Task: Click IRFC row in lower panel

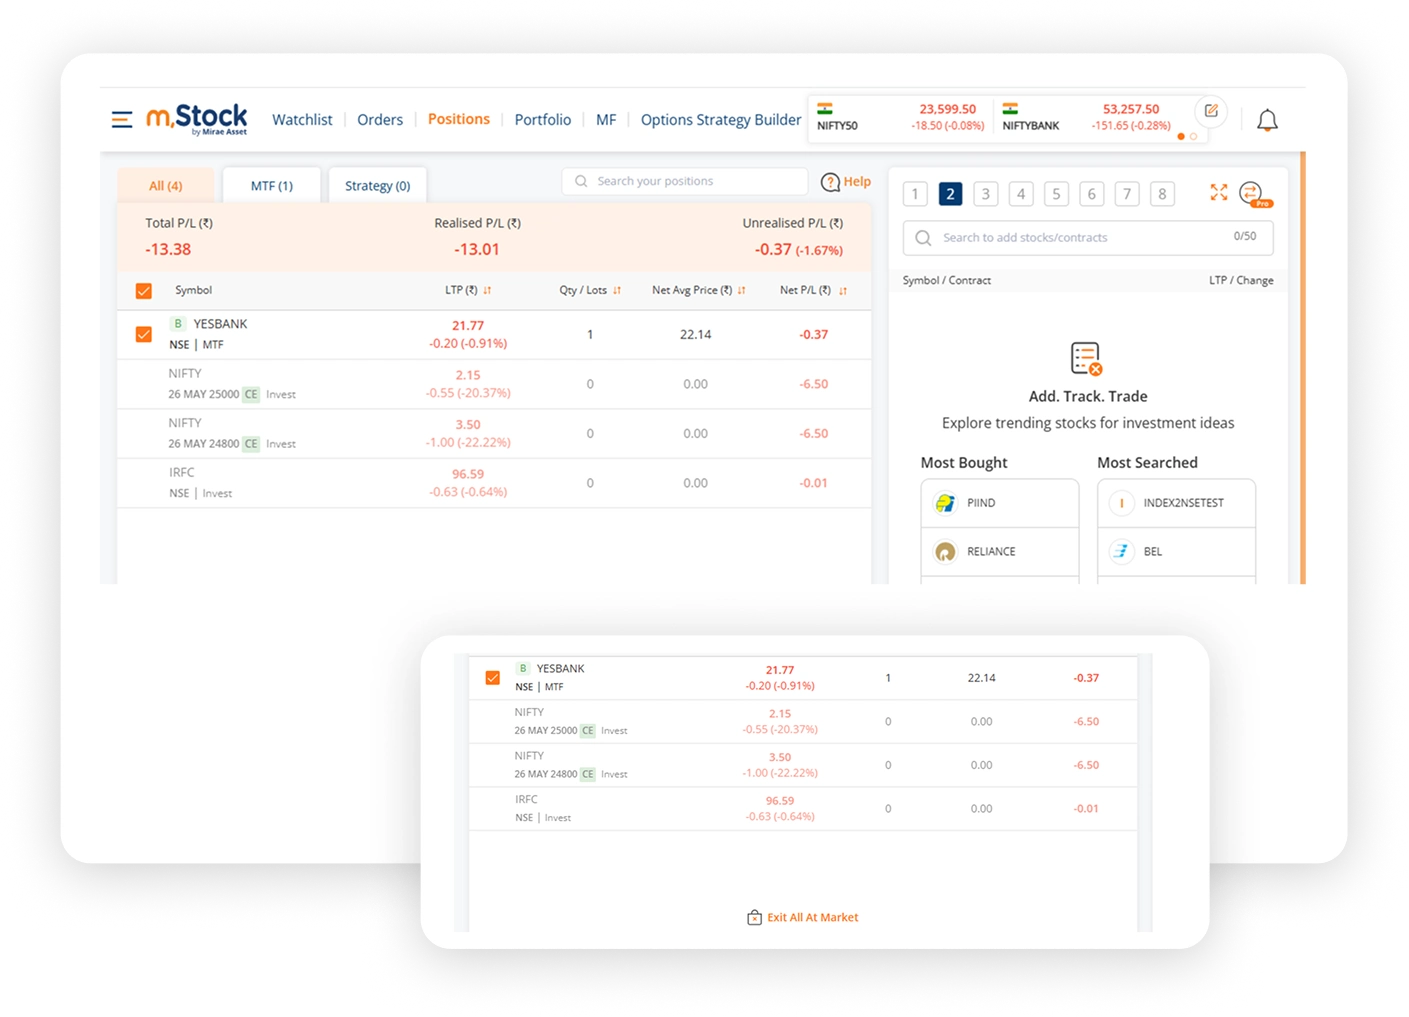Action: [803, 809]
